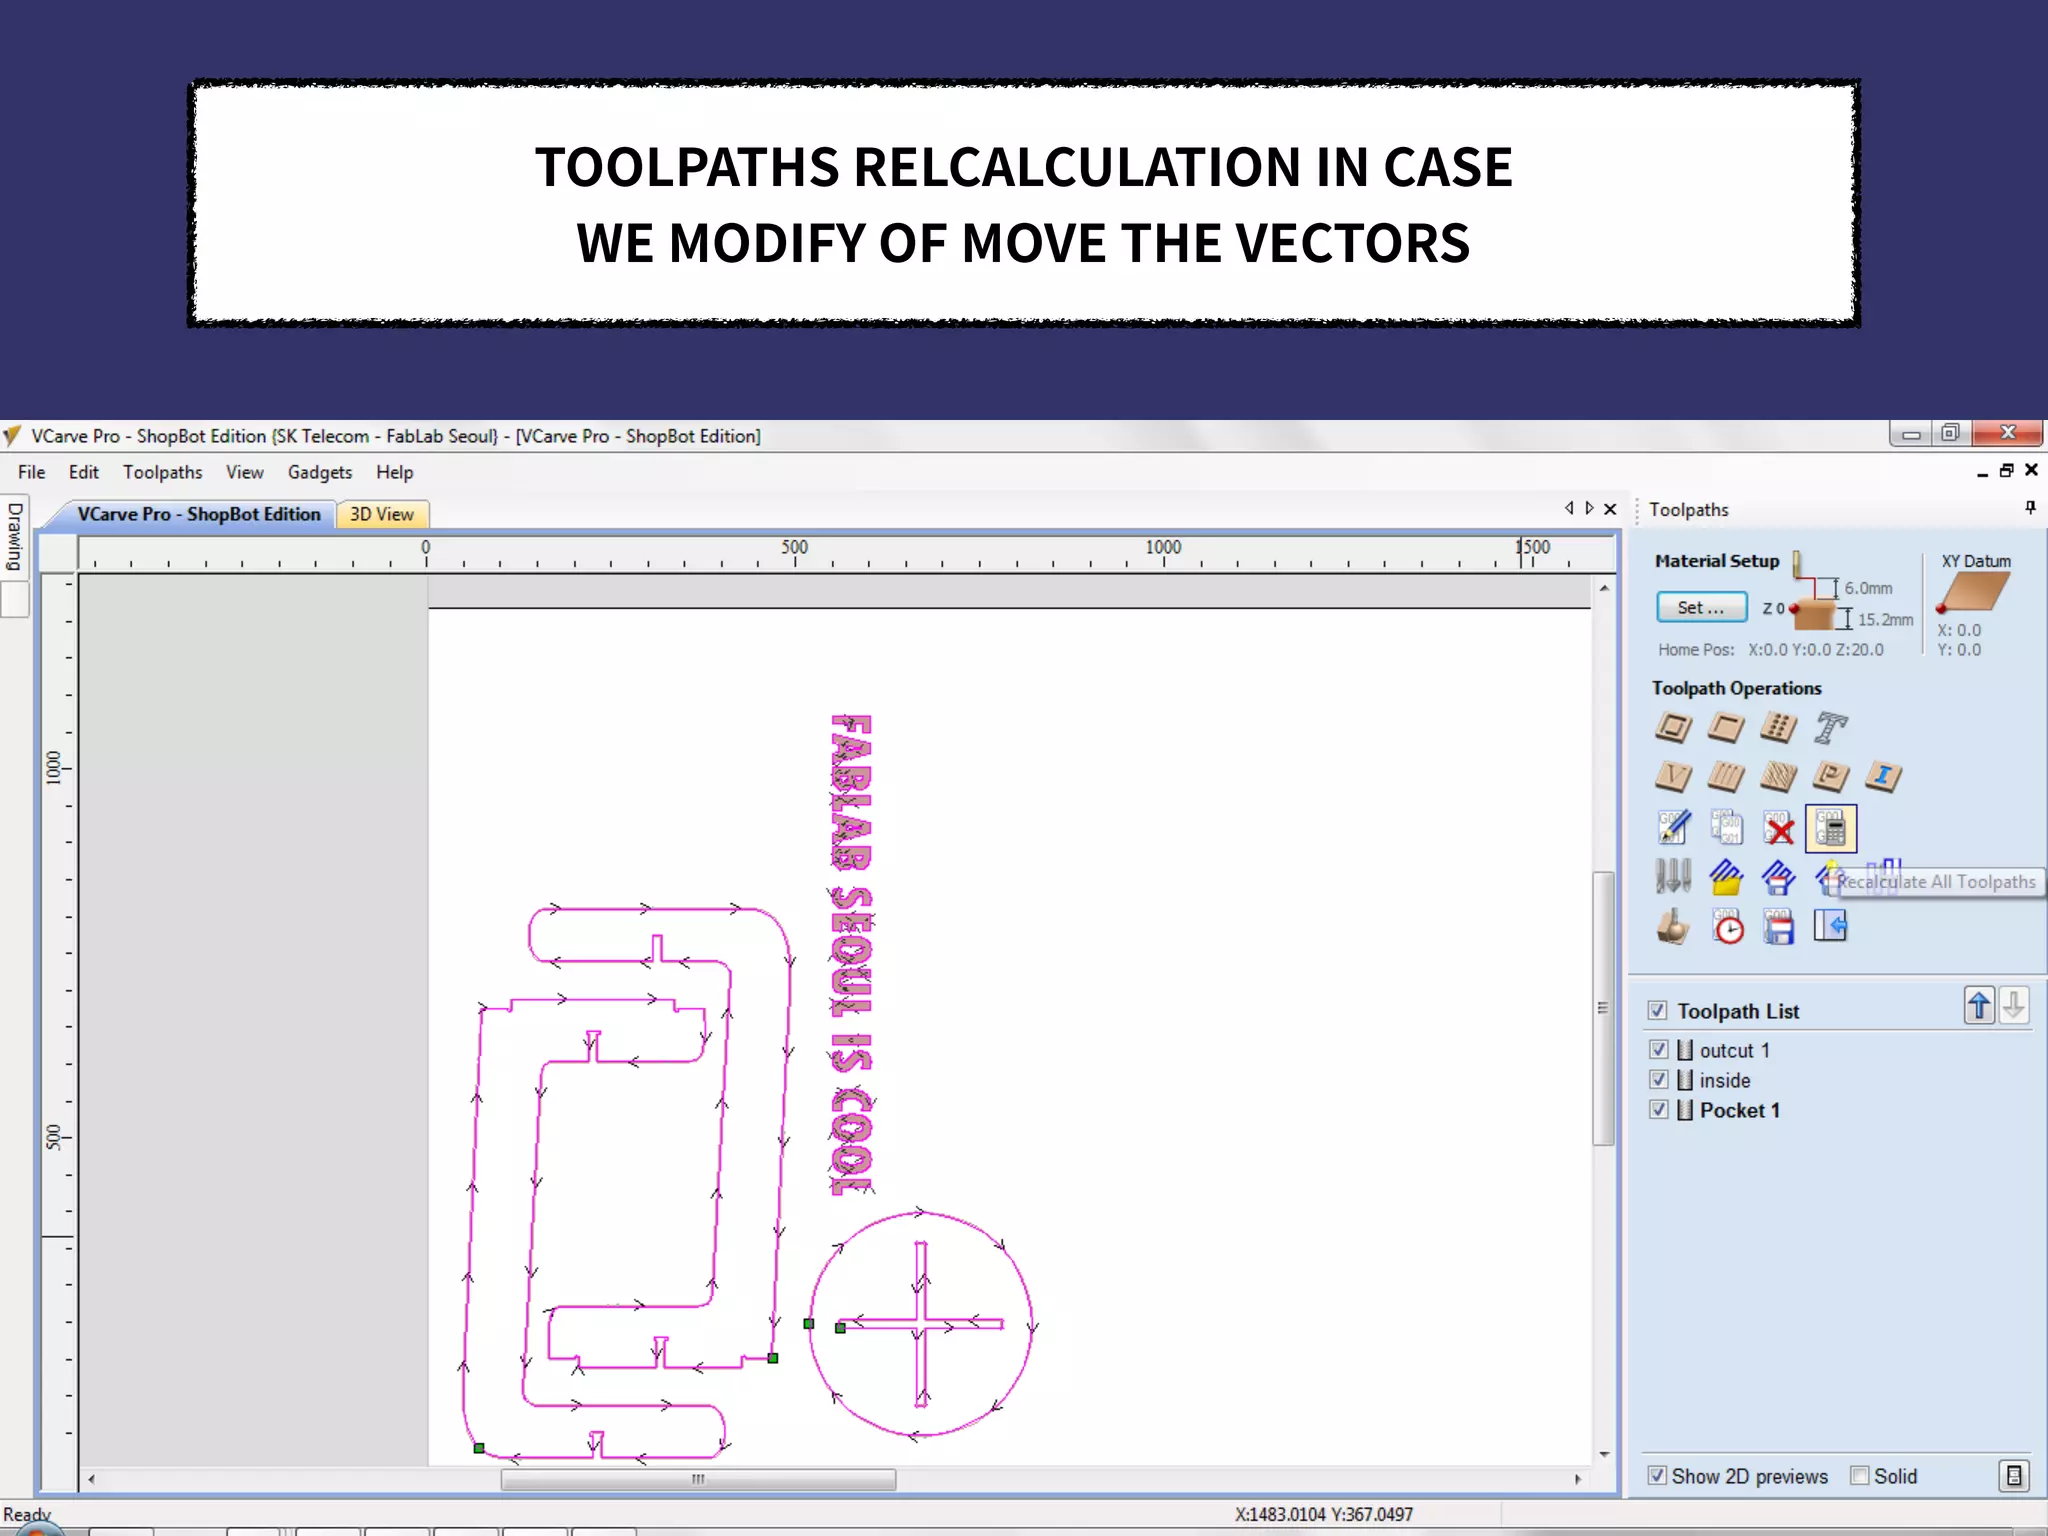This screenshot has height=1536, width=2048.
Task: Click the Estimate machining times clock icon
Action: point(1727,928)
